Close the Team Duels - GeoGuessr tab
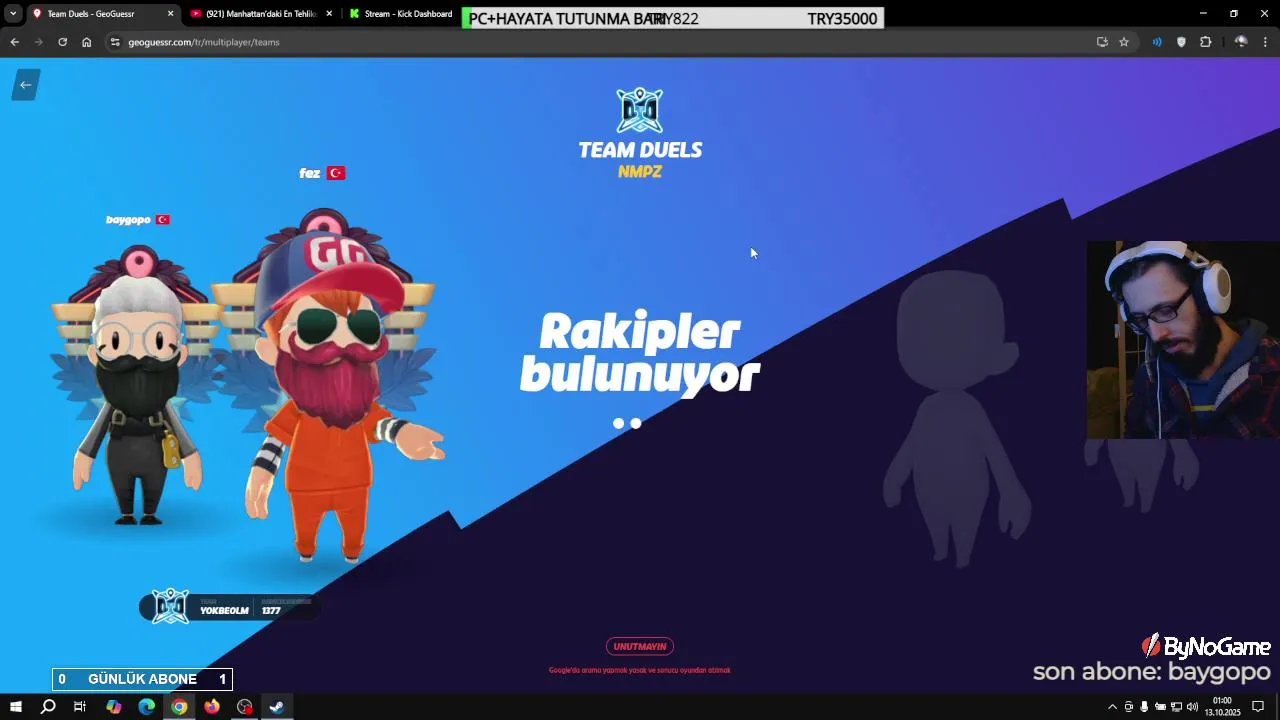The height and width of the screenshot is (720, 1280). [170, 14]
